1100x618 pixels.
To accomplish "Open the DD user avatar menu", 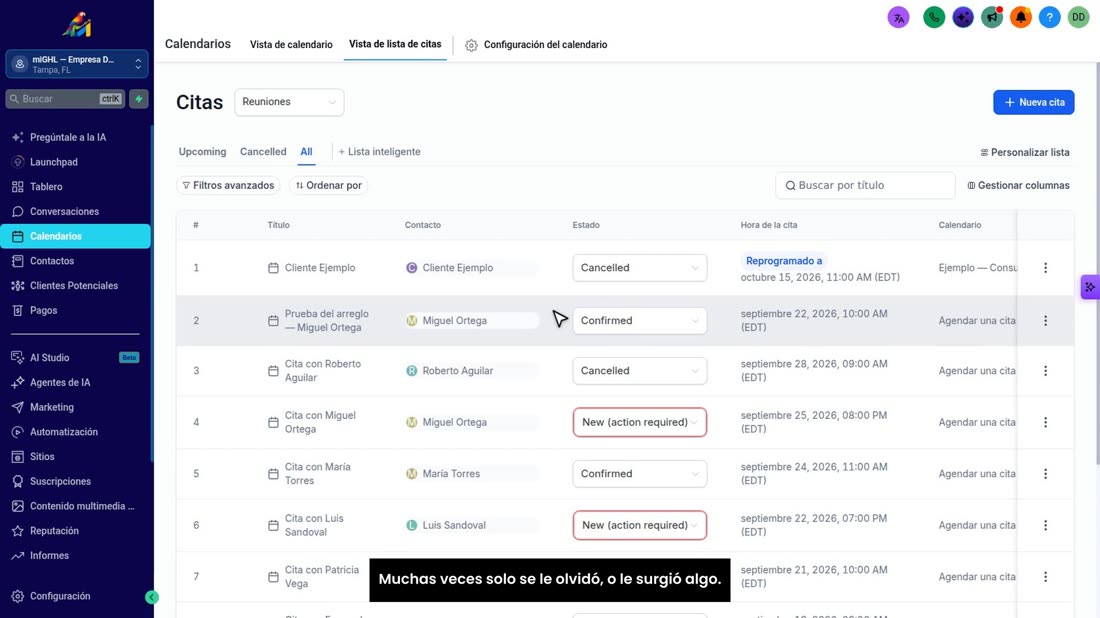I will pyautogui.click(x=1078, y=18).
